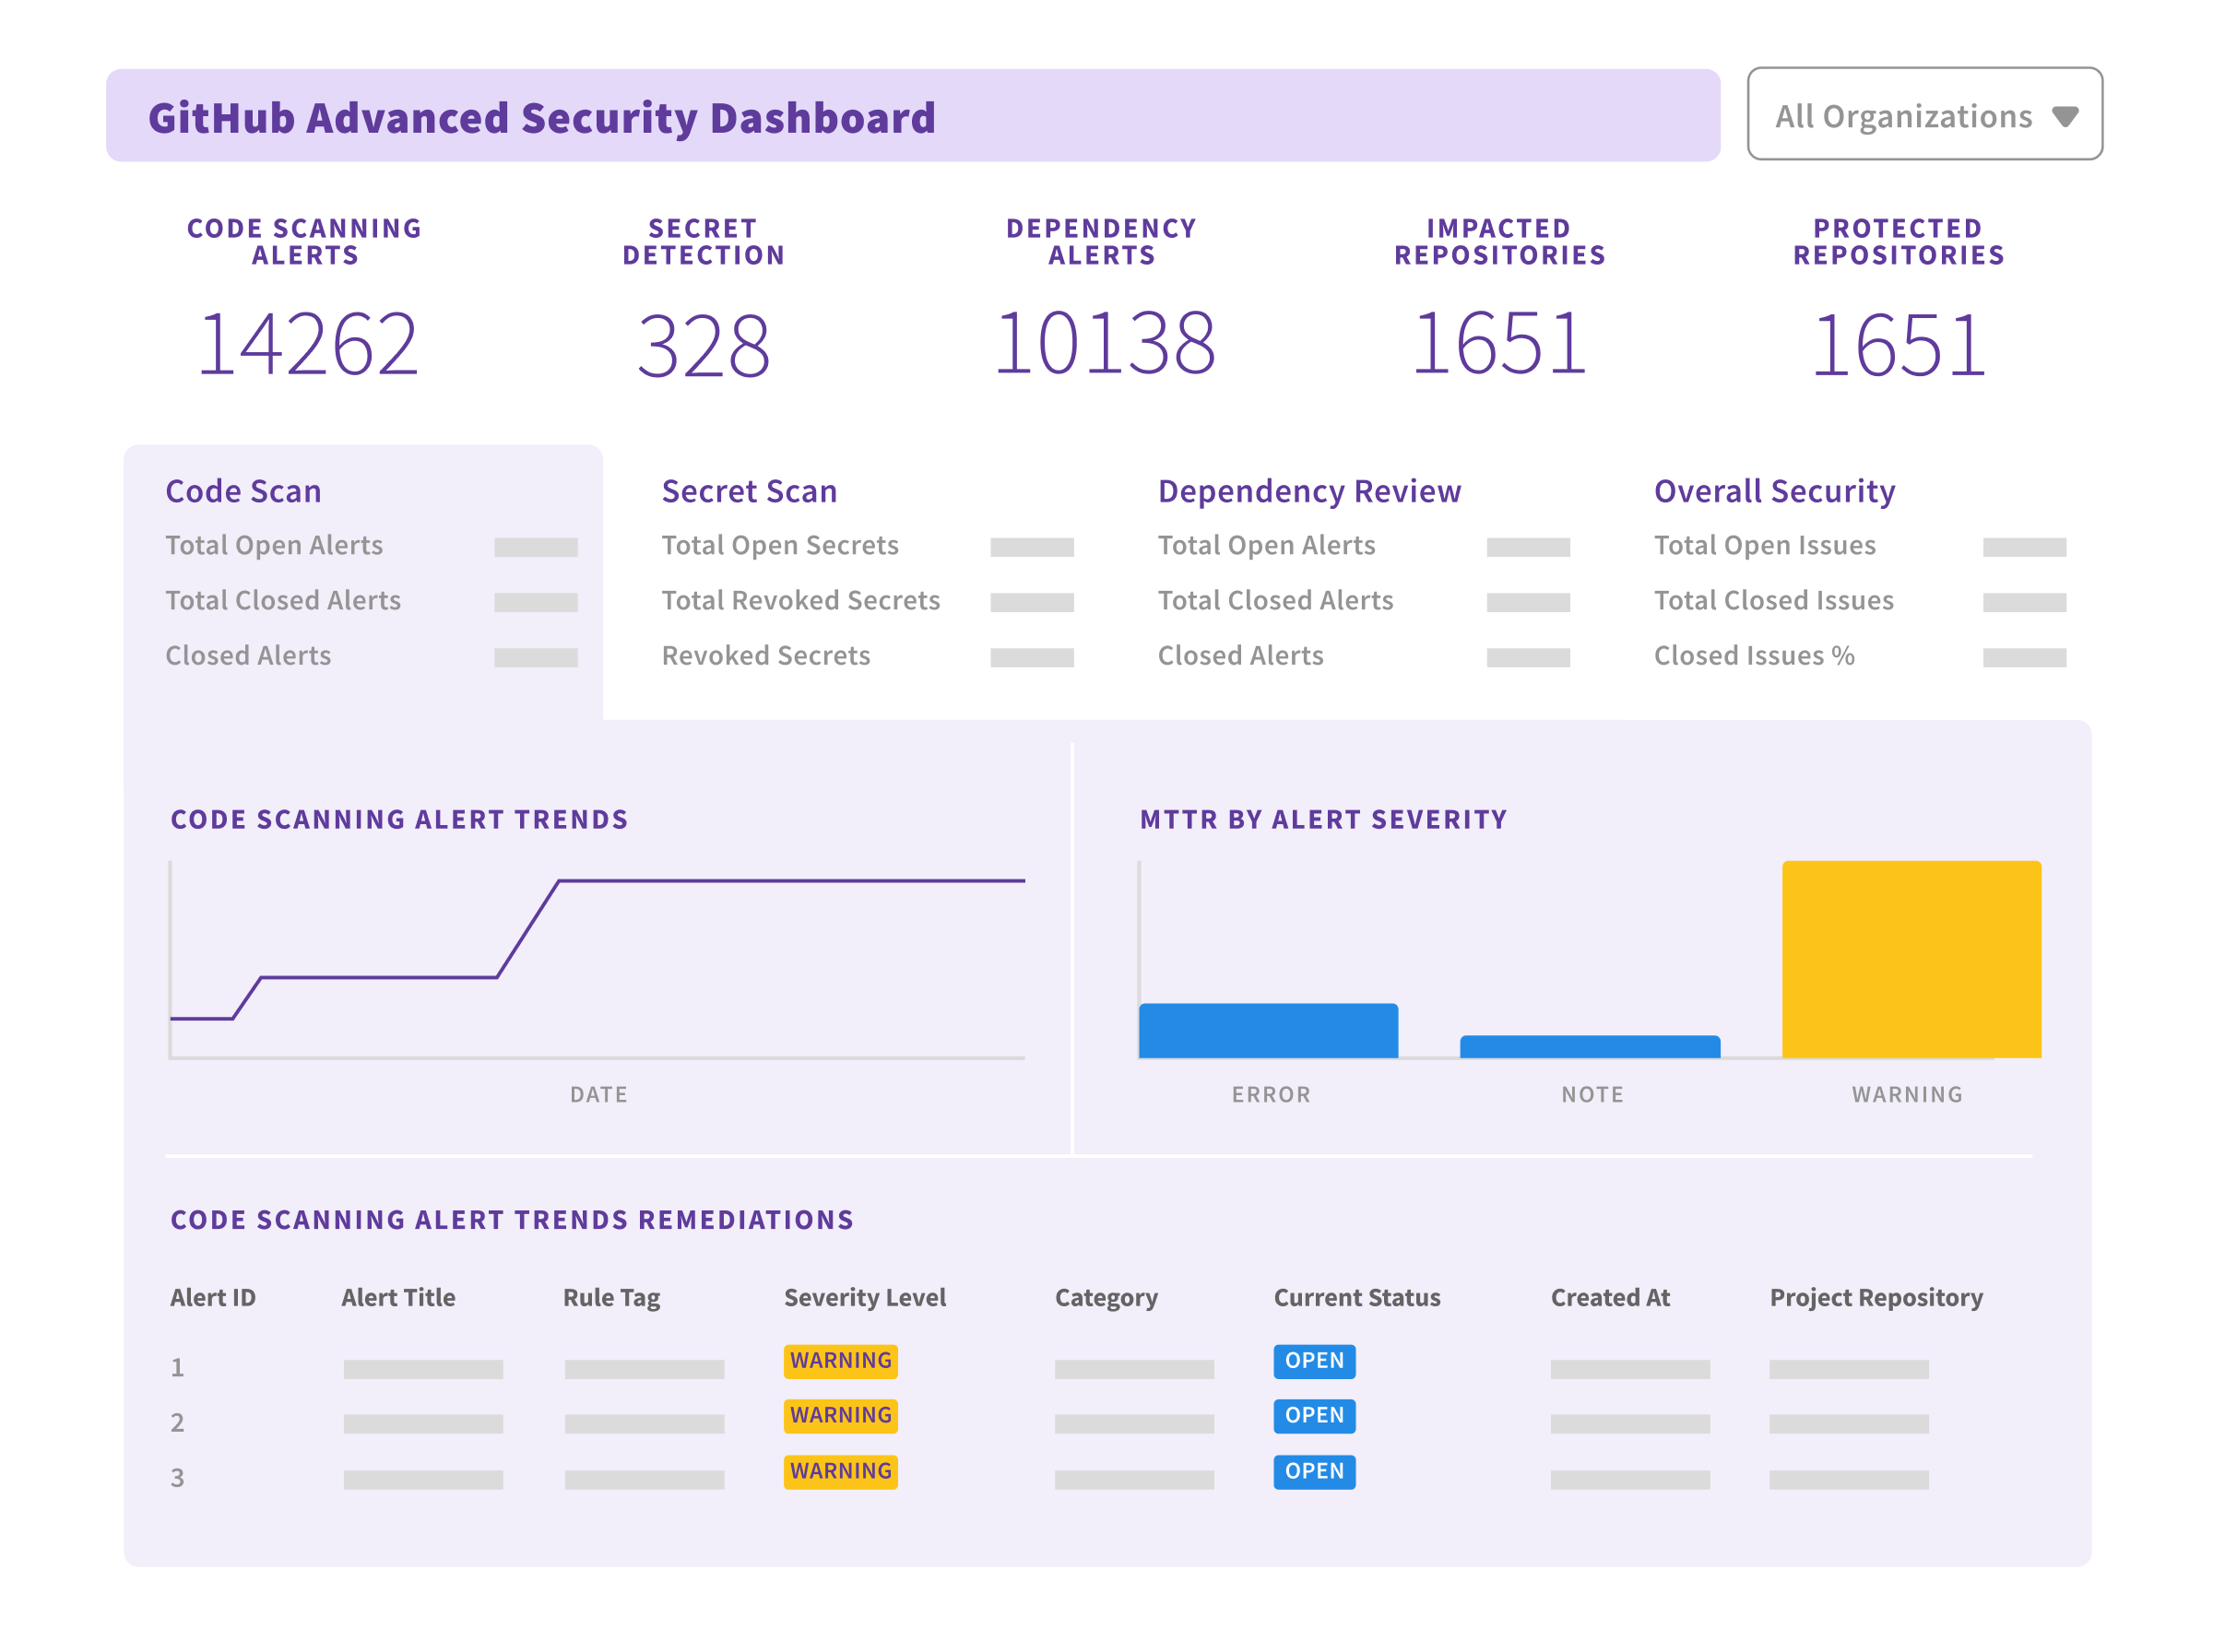Viewport: 2213px width, 1652px height.
Task: Click the blue ERROR bar in MTTR chart
Action: (1268, 1030)
